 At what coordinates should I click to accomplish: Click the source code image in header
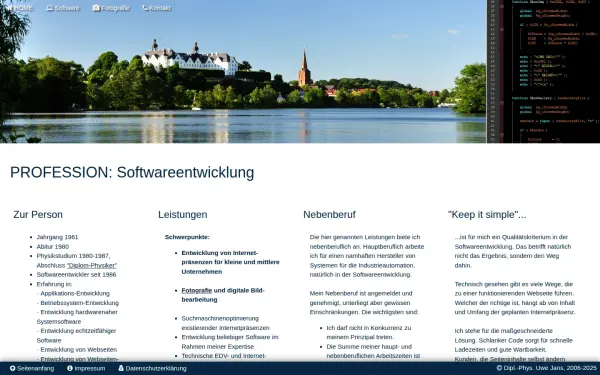543,72
